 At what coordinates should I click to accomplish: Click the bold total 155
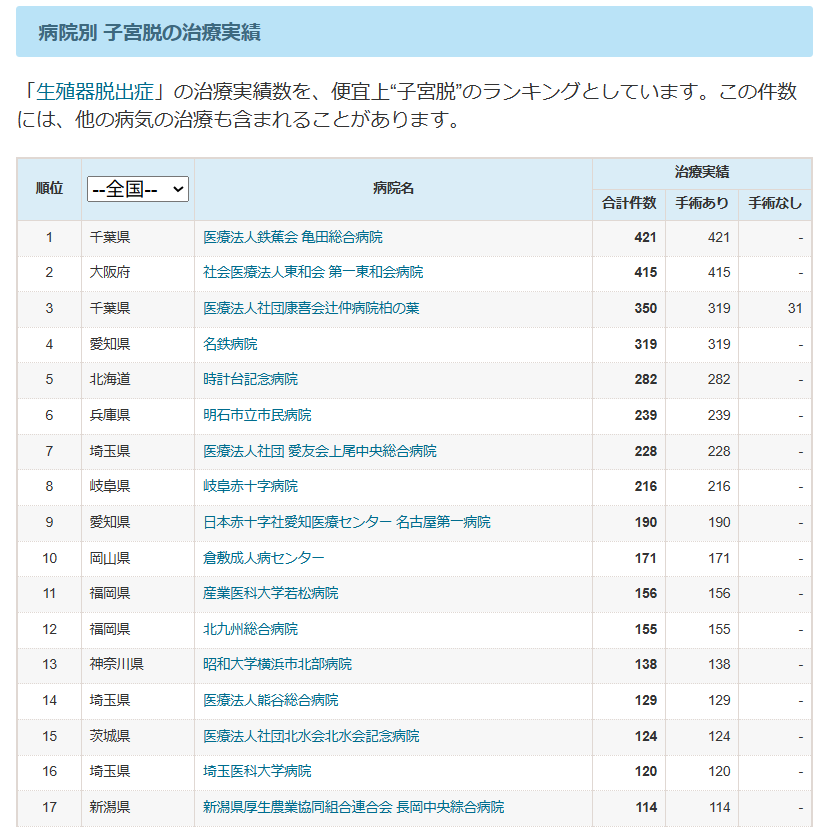pyautogui.click(x=646, y=629)
